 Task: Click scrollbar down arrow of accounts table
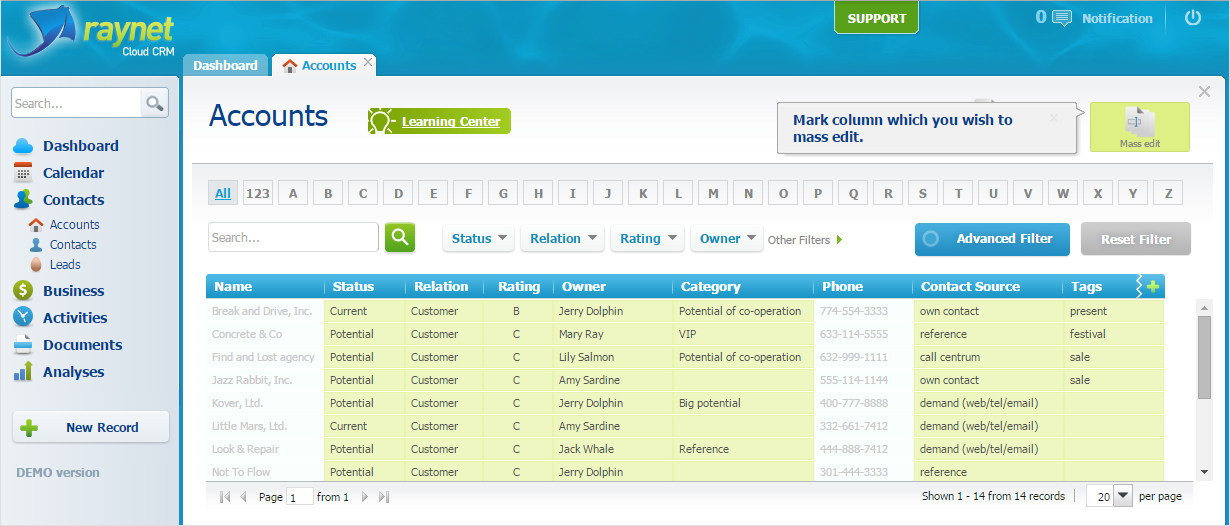click(x=1204, y=472)
